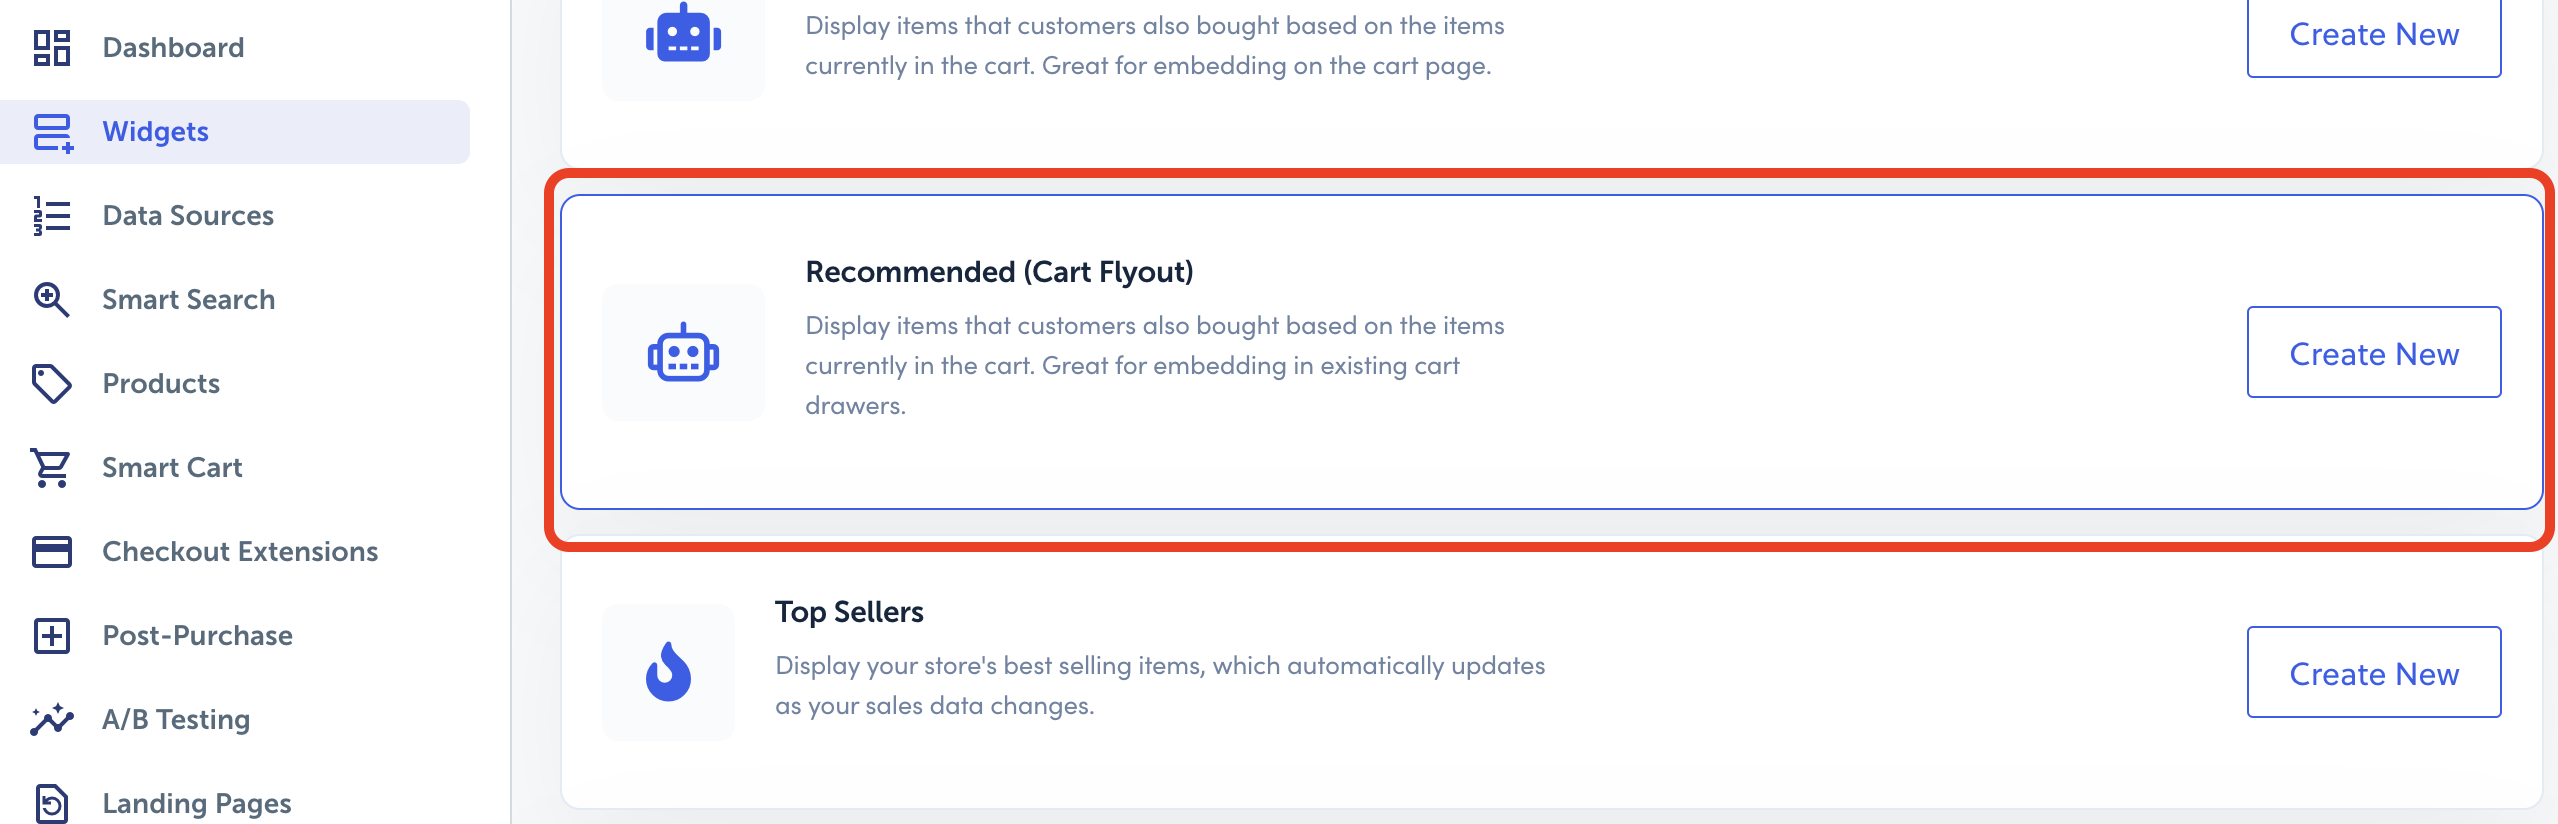
Task: Click the Smart Search magnifier icon
Action: click(52, 300)
